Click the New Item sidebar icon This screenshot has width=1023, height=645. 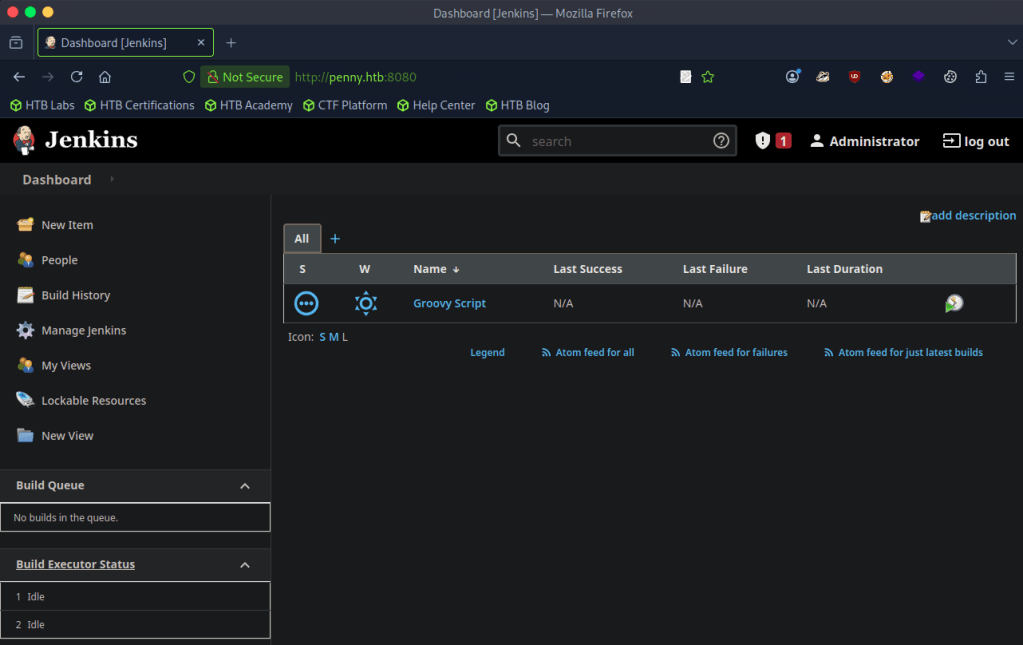click(x=26, y=225)
